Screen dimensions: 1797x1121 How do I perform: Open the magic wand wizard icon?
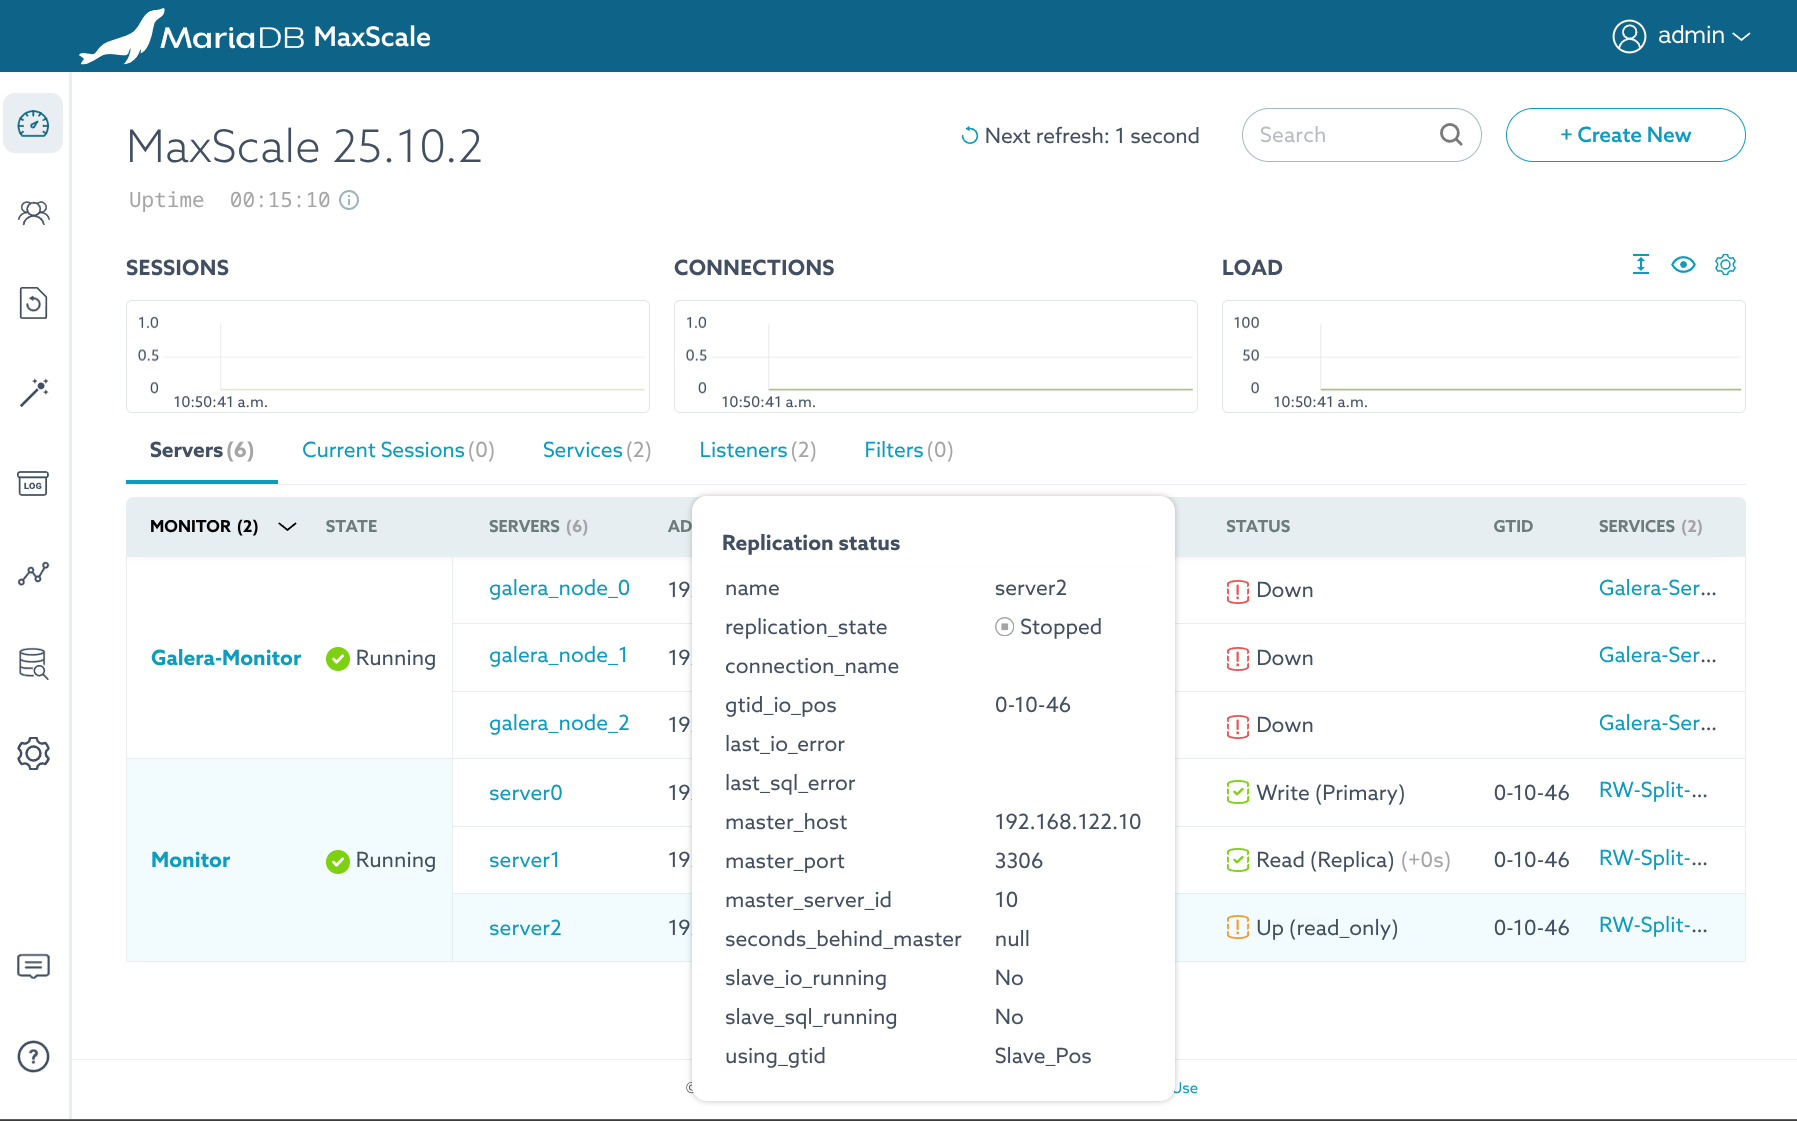coord(33,393)
